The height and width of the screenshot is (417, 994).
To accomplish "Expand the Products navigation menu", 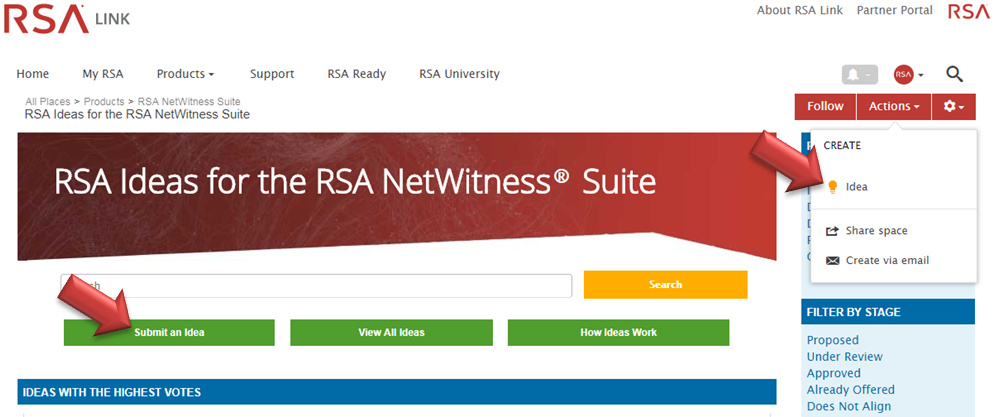I will (185, 74).
